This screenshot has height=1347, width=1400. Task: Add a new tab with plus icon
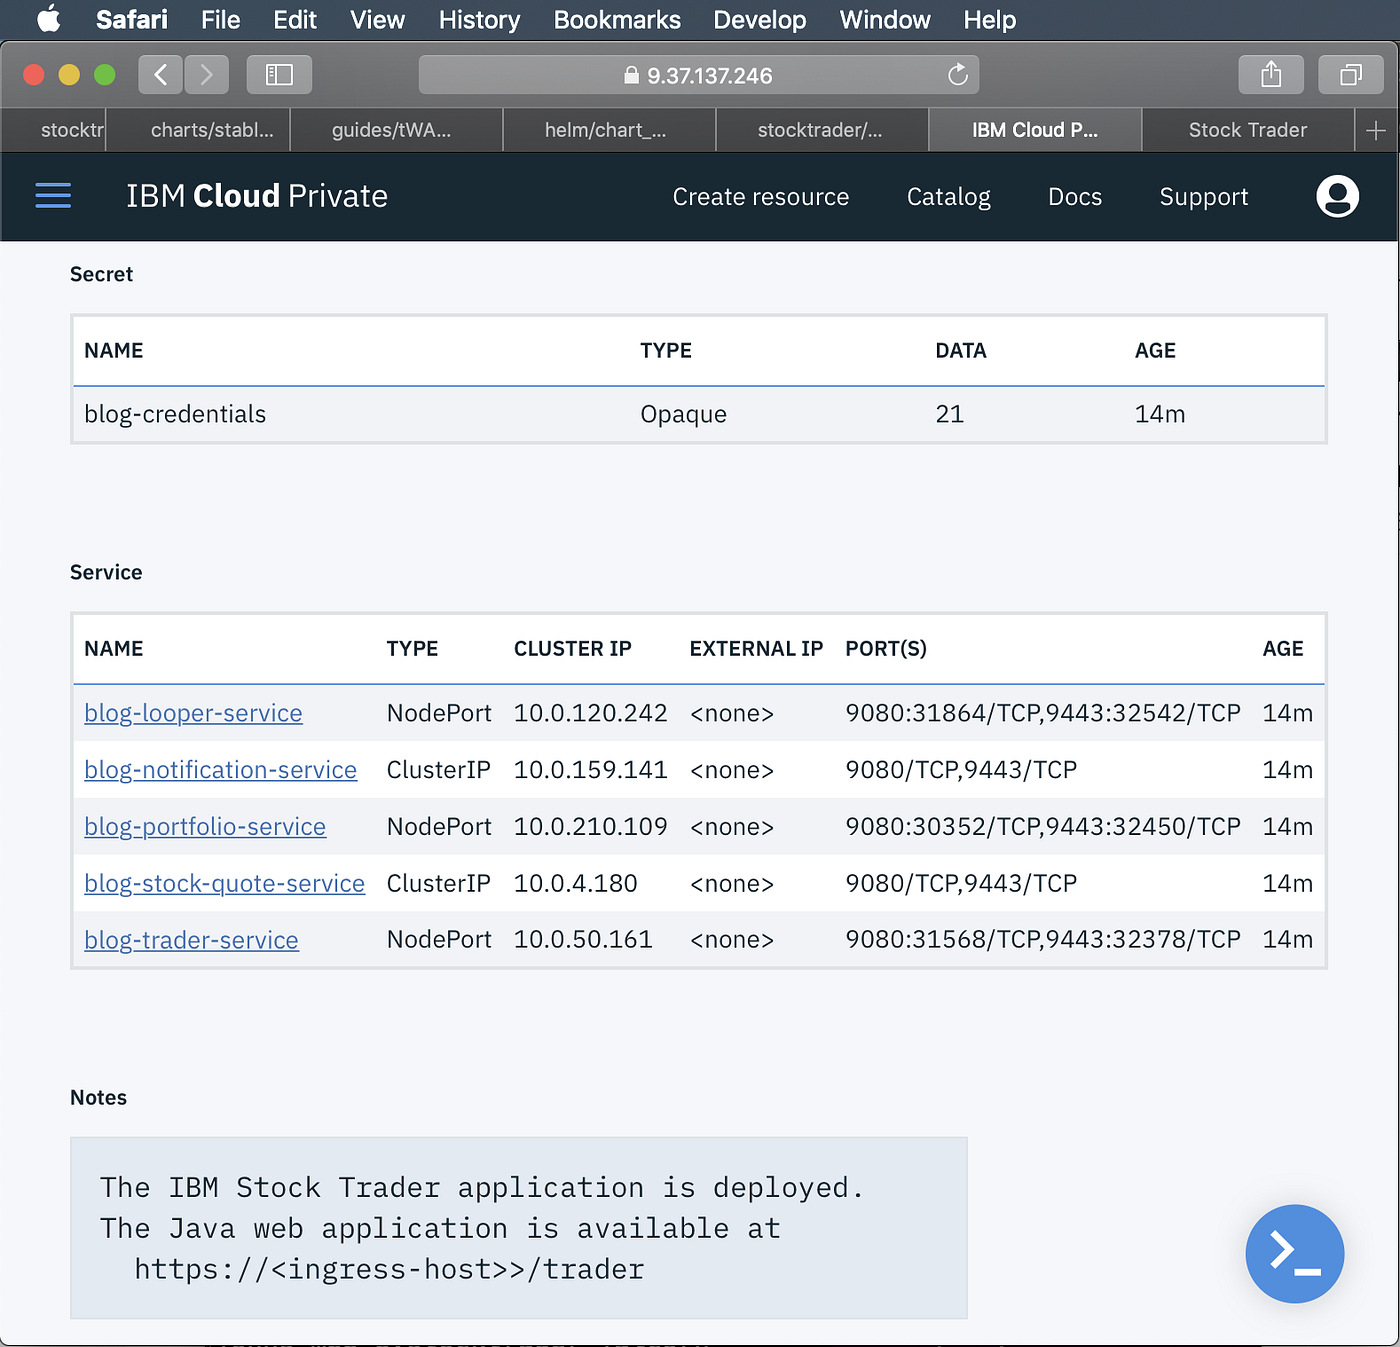point(1376,130)
